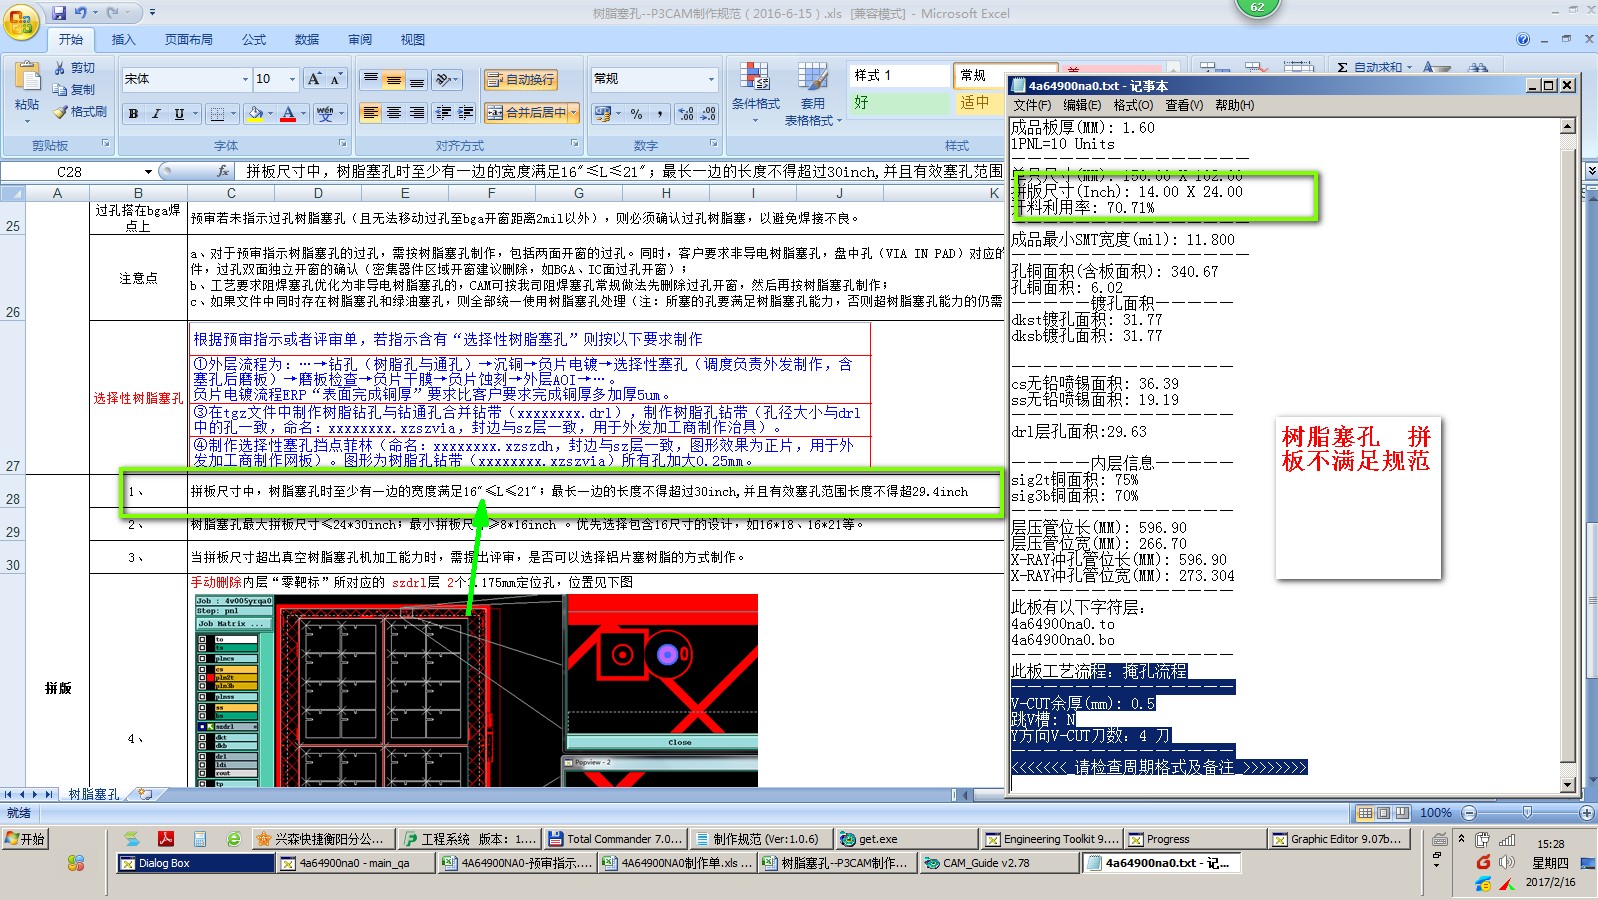Click the zoom out minus button
The image size is (1598, 900).
(x=1469, y=813)
